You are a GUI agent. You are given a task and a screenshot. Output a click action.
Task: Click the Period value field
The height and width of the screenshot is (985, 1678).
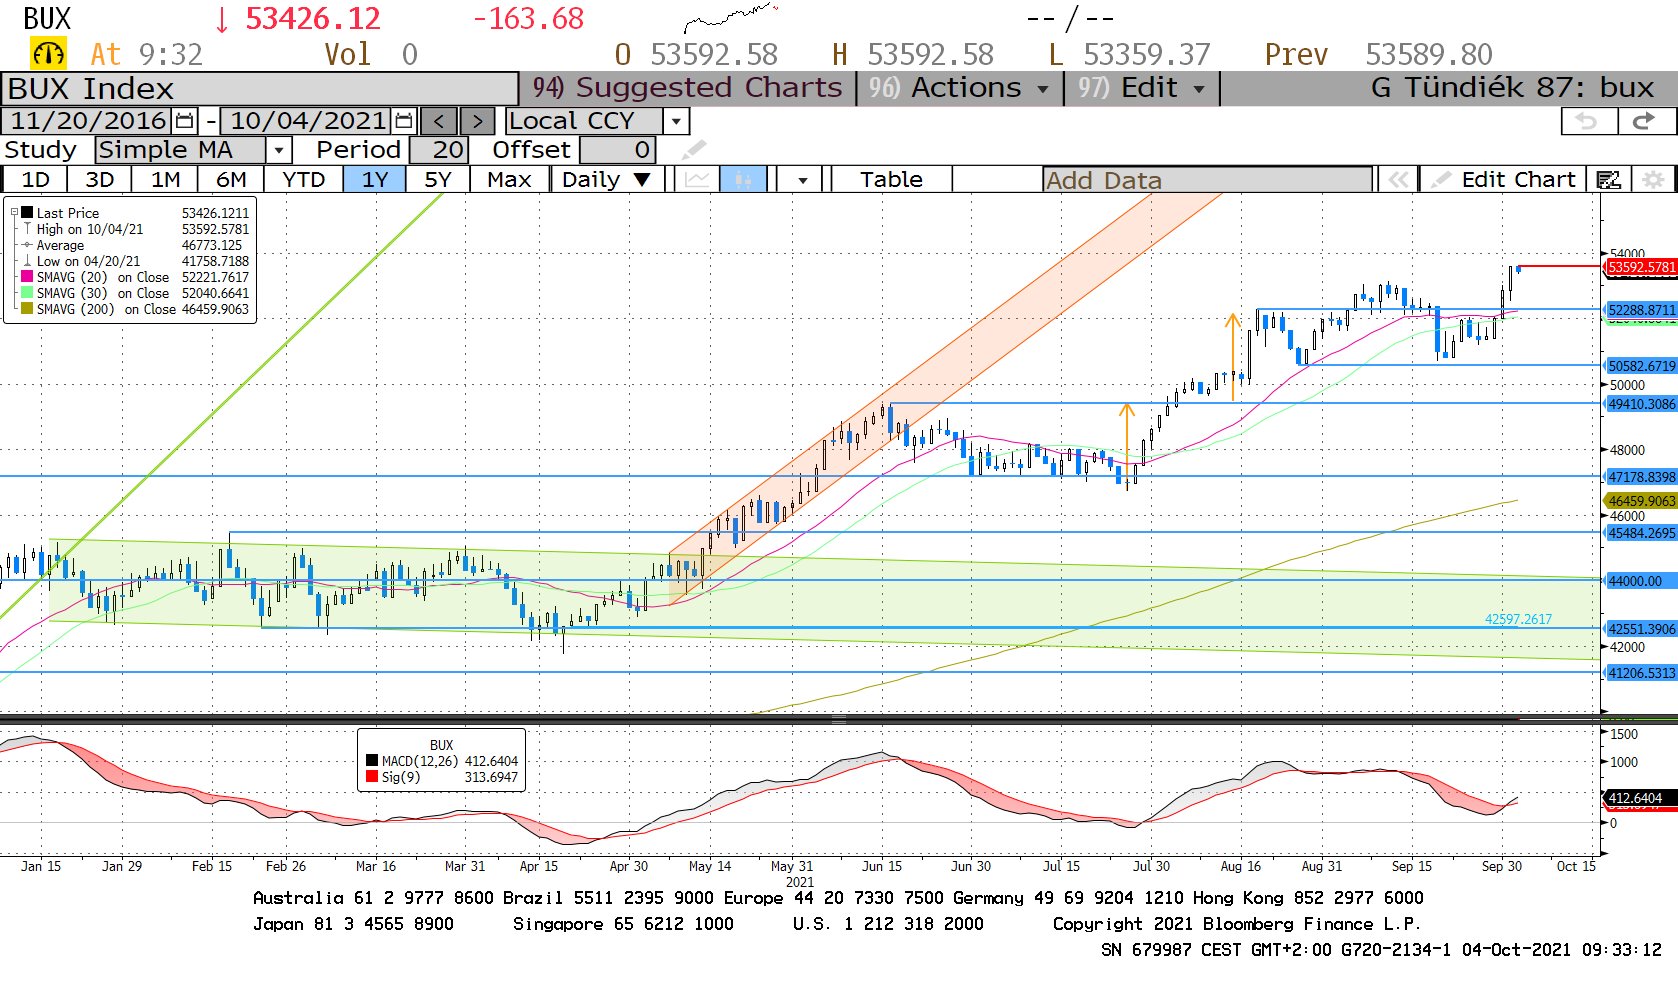438,150
